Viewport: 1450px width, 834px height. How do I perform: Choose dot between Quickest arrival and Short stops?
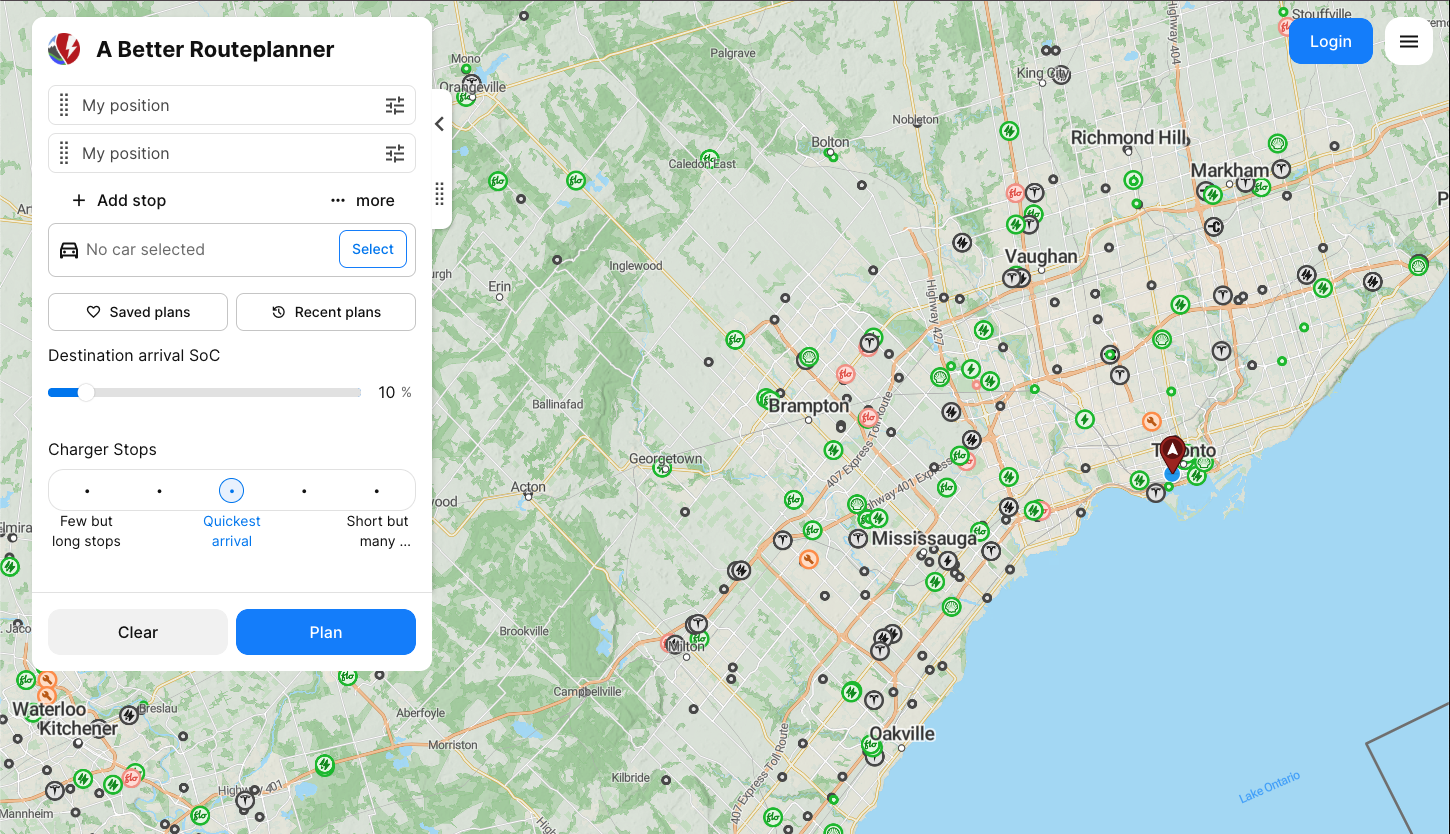304,491
